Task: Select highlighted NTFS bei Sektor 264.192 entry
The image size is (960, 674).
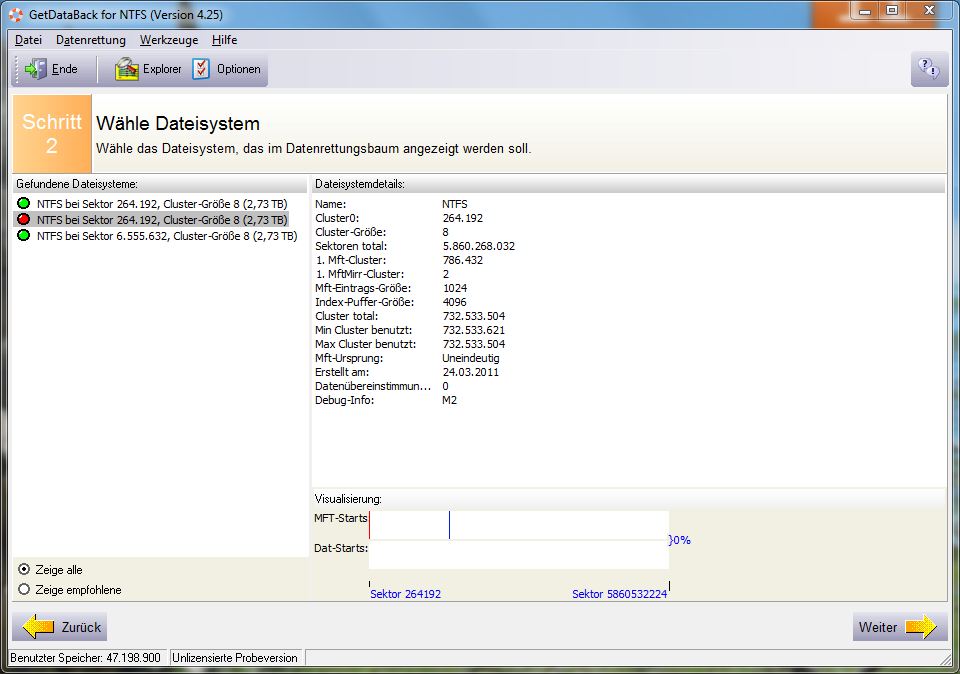Action: tap(162, 220)
